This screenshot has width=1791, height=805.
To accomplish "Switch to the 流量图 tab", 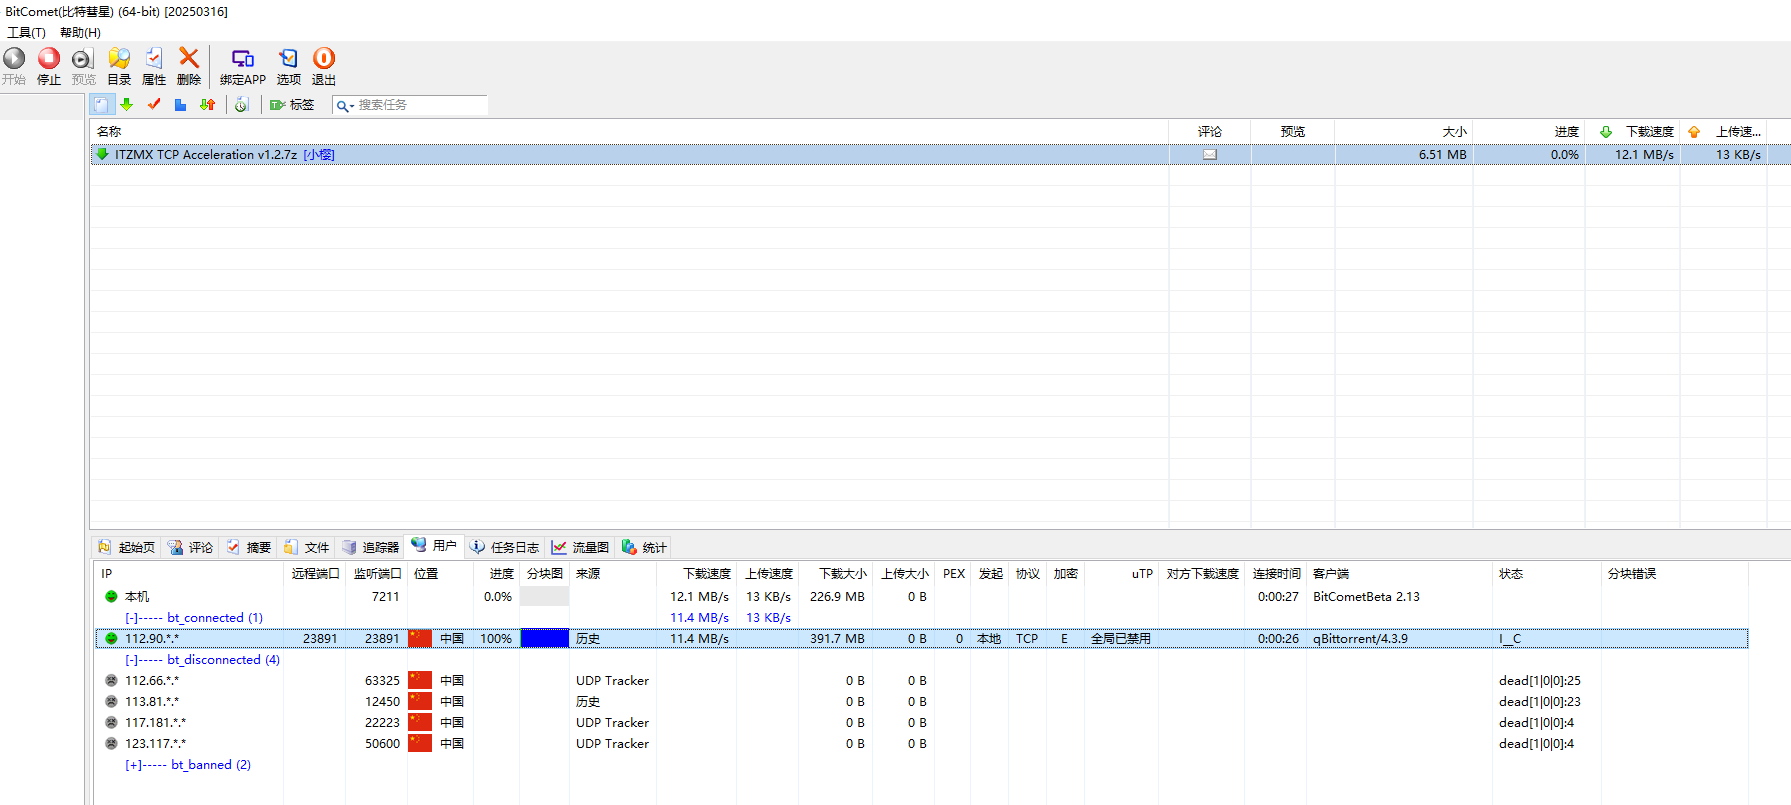I will (580, 547).
